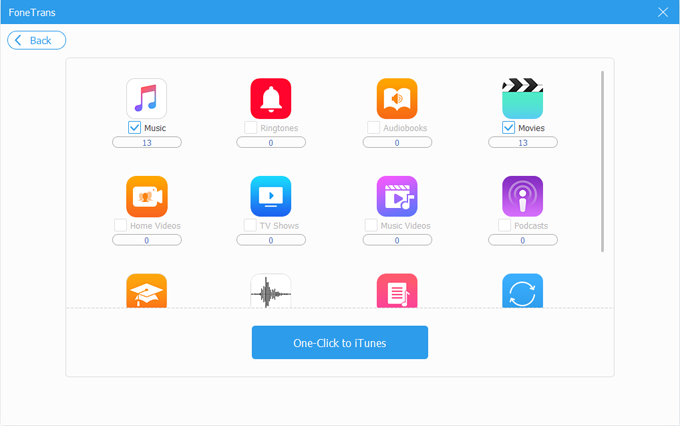This screenshot has width=680, height=426.
Task: Select the Voice Memos waveform icon
Action: click(x=270, y=290)
